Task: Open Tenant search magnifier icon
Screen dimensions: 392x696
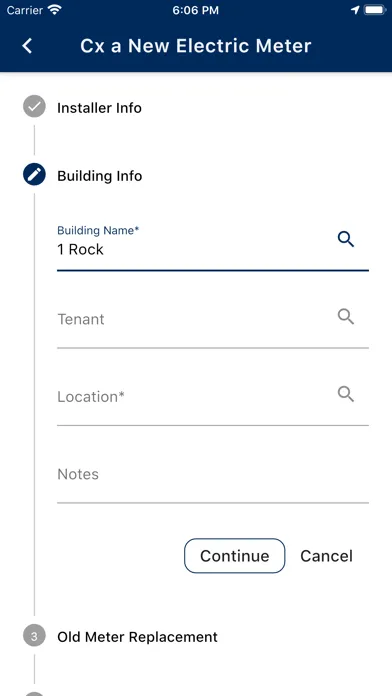Action: (x=346, y=316)
